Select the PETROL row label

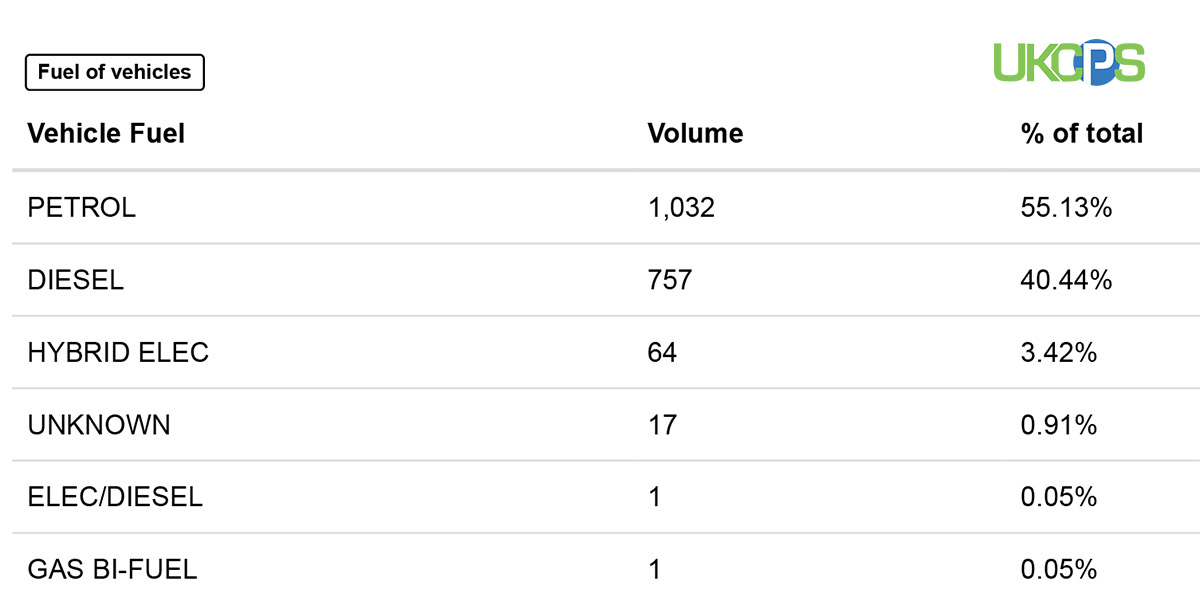(x=82, y=208)
